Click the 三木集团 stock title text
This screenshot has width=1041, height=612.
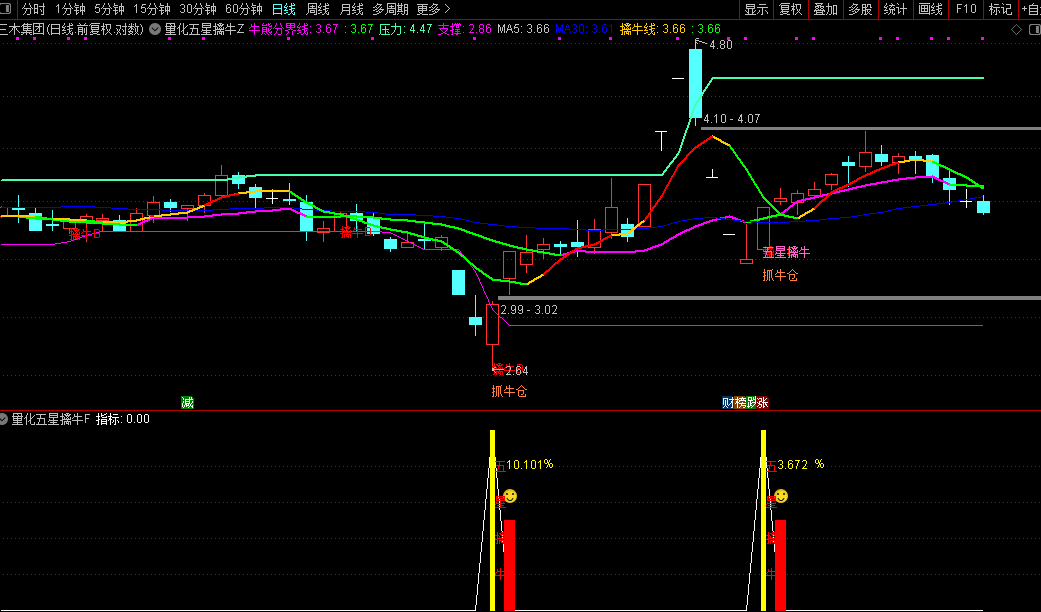[23, 29]
